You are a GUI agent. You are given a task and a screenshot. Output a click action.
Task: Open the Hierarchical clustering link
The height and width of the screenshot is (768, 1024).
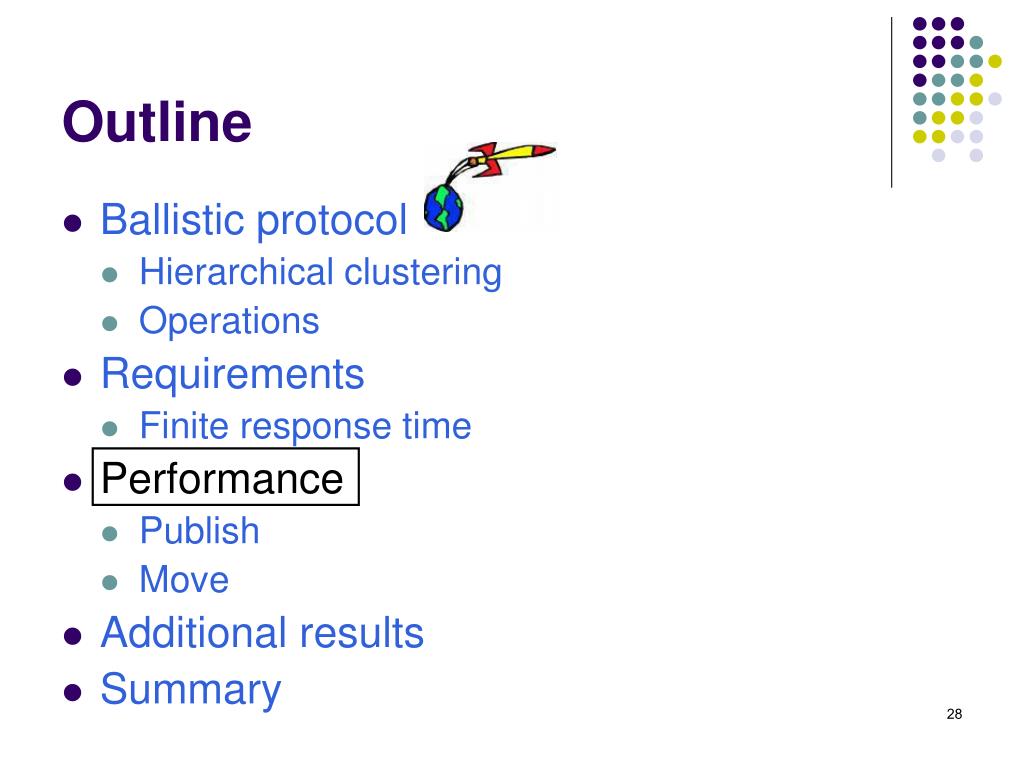(321, 272)
